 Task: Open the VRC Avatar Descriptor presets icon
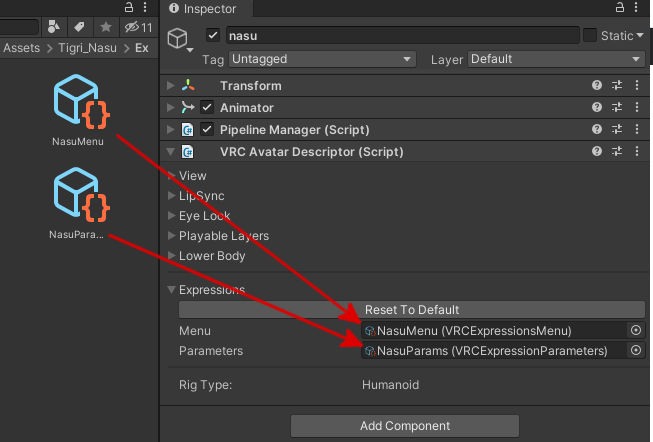point(617,152)
